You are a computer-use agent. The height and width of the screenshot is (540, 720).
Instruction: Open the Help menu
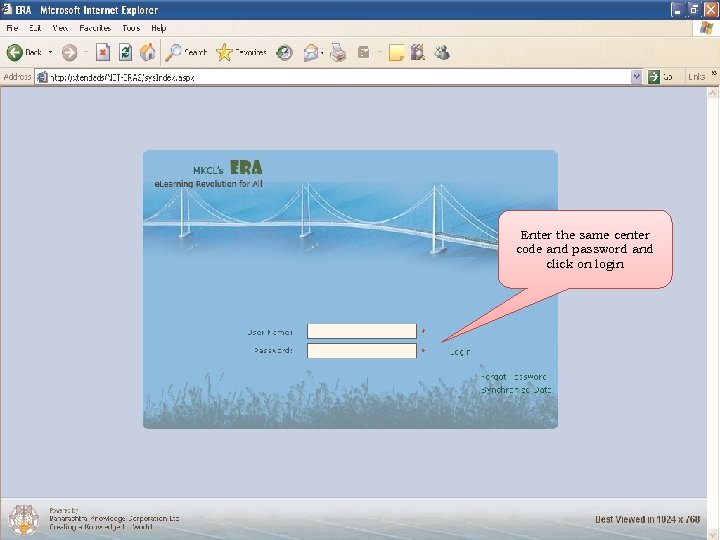[159, 28]
